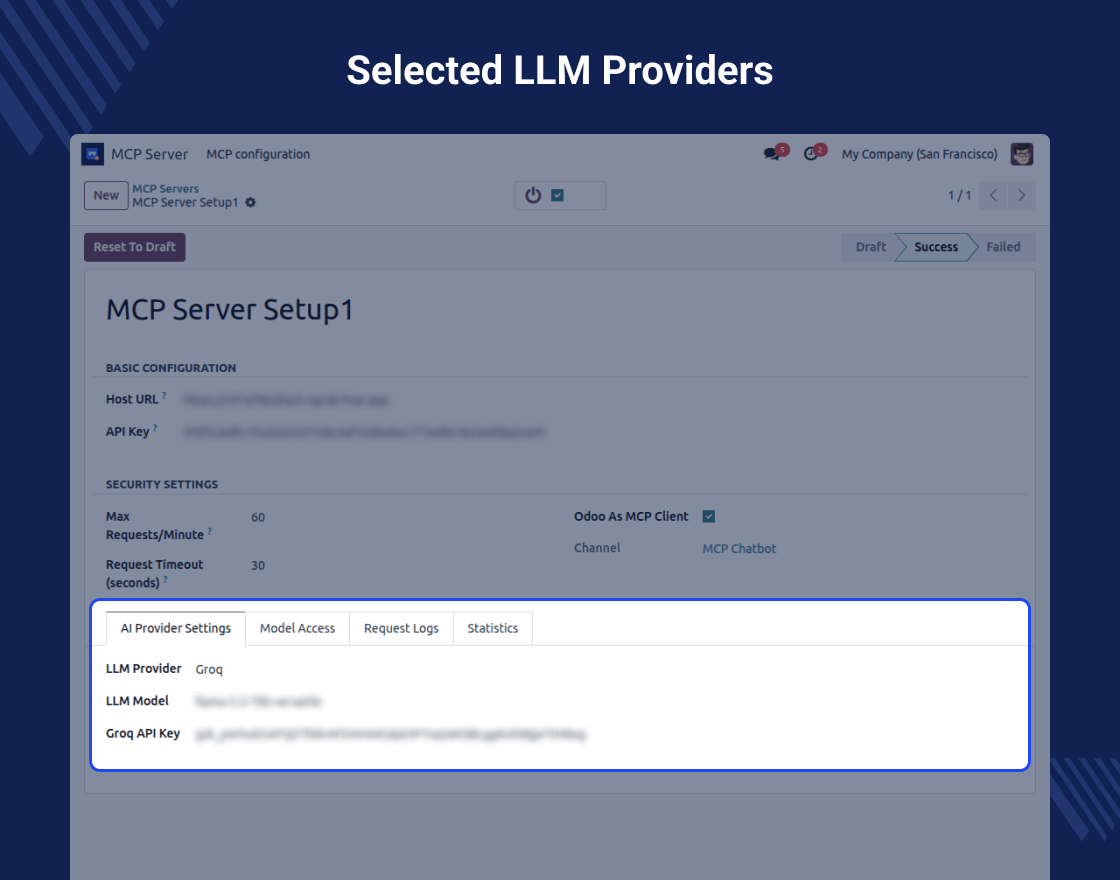1120x880 pixels.
Task: Select the Failed status stage
Action: coord(1003,247)
